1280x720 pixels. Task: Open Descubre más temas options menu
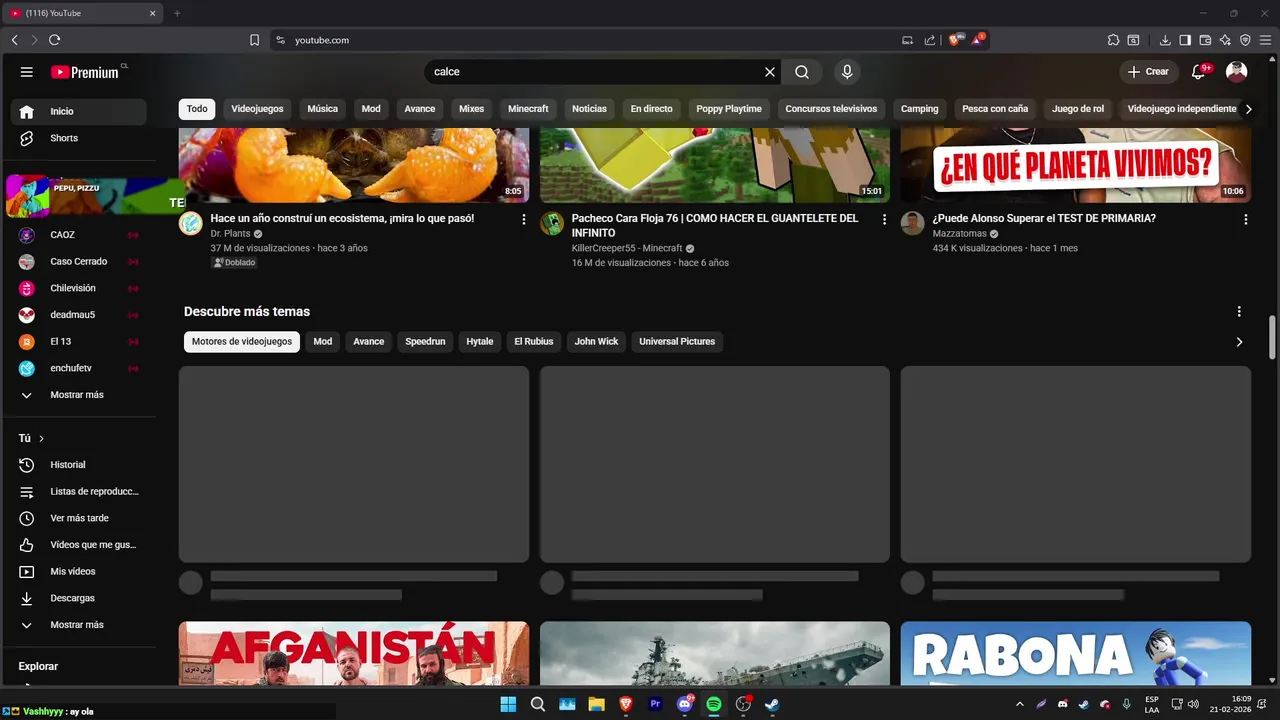(x=1239, y=312)
